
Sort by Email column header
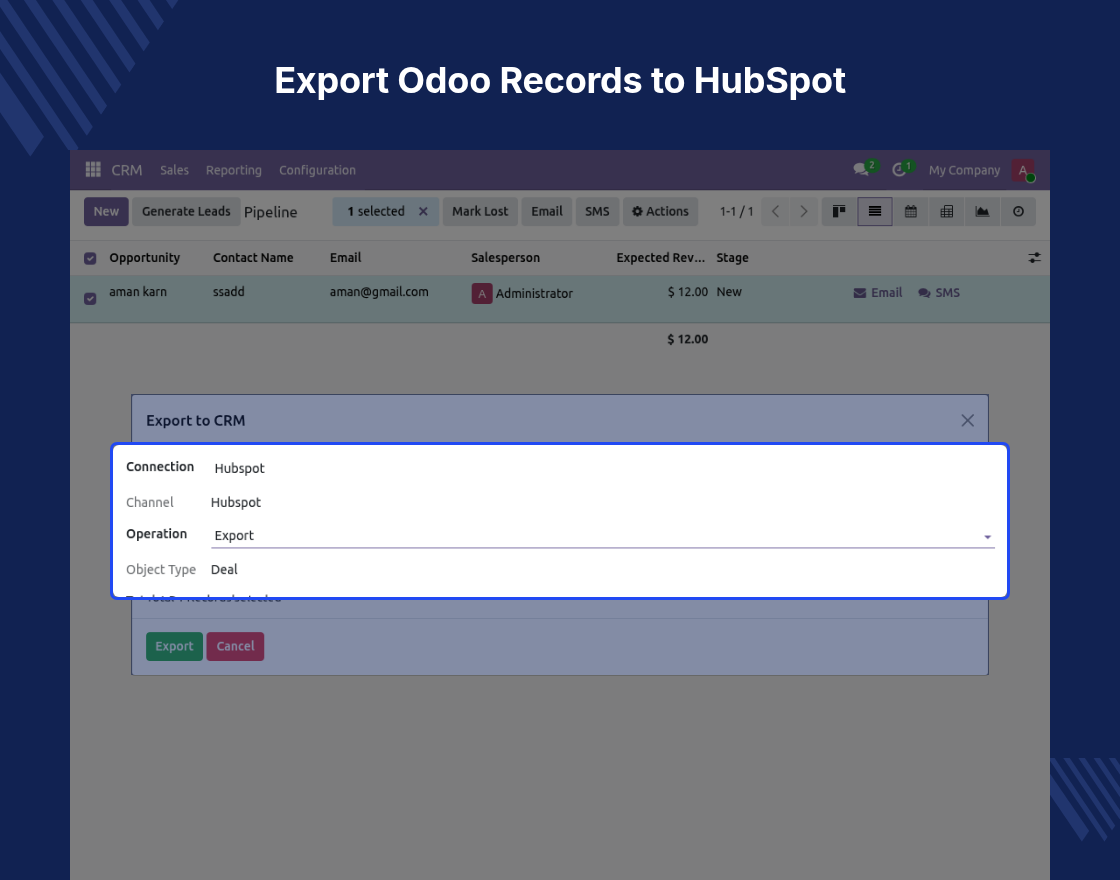(345, 258)
